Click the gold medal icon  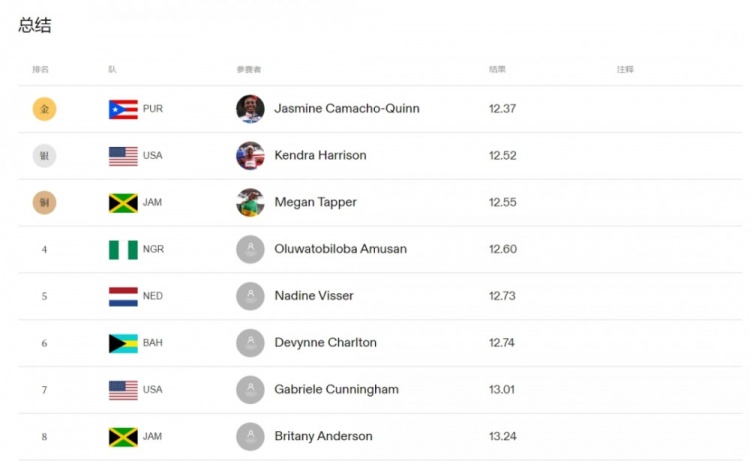click(44, 109)
